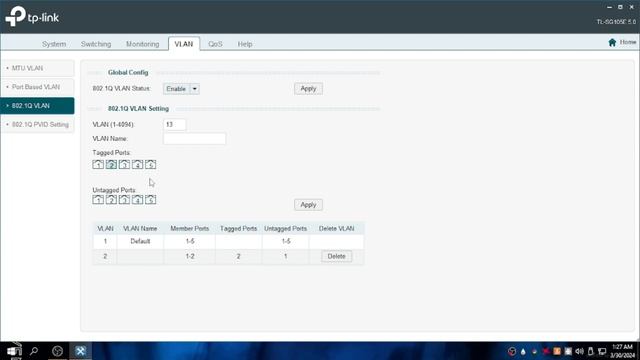Toggle Untagged Port 1
640x360 pixels.
coord(98,200)
